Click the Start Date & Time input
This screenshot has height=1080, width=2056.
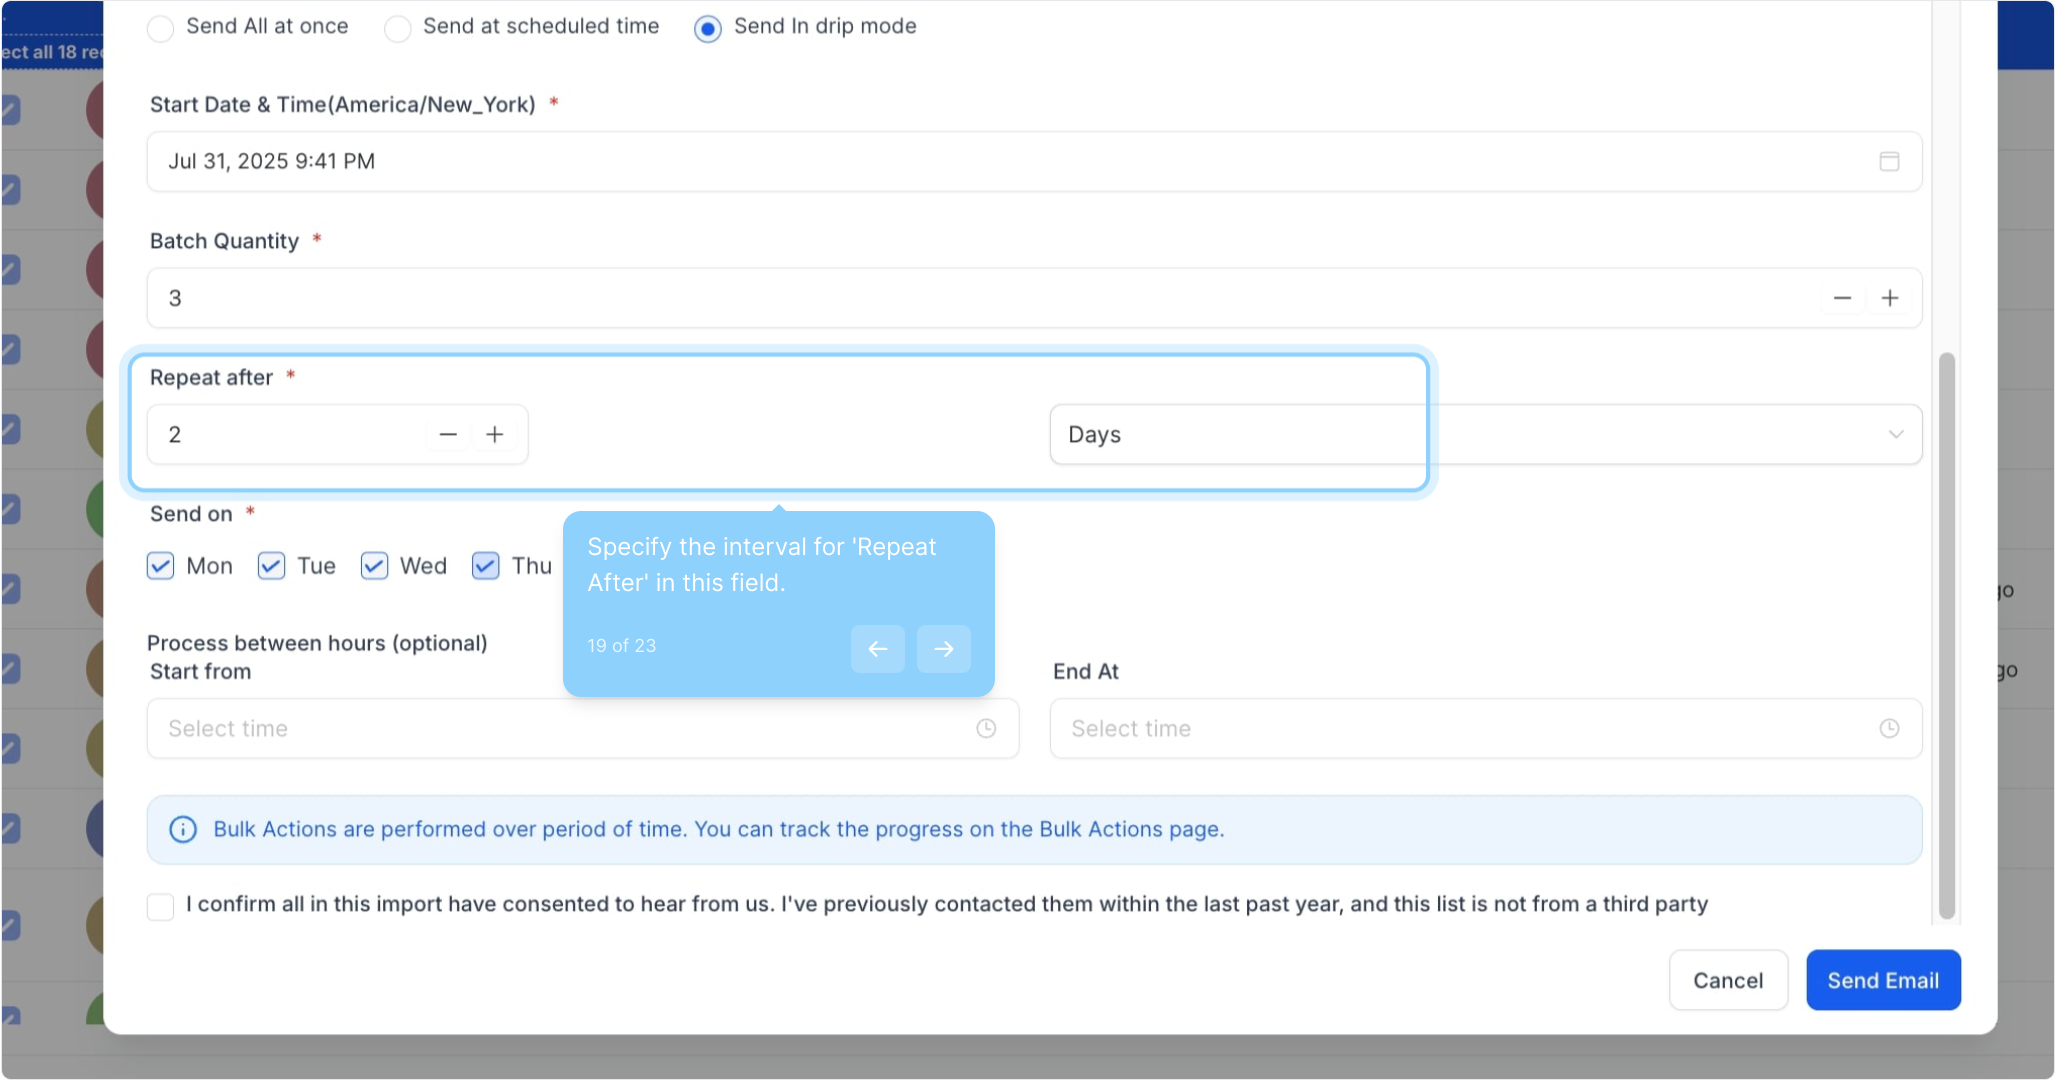(x=1000, y=161)
